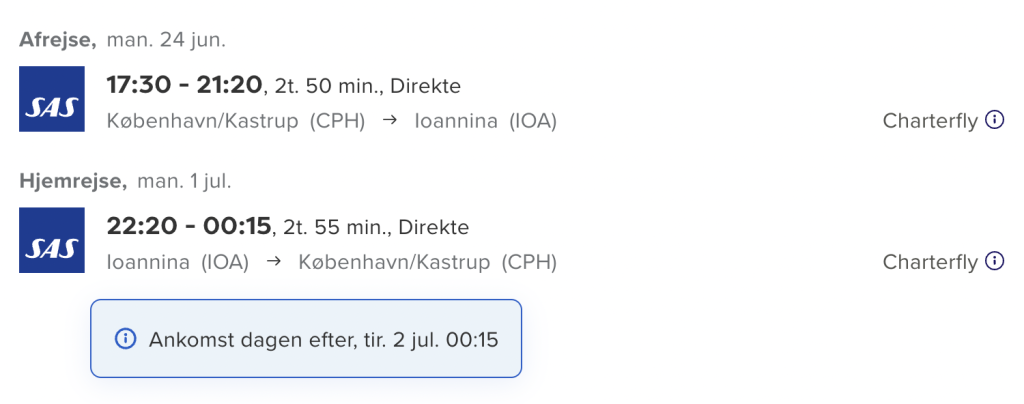
Task: Click the Ioannina (IOA) arrival airport on the outbound flight
Action: click(x=485, y=121)
